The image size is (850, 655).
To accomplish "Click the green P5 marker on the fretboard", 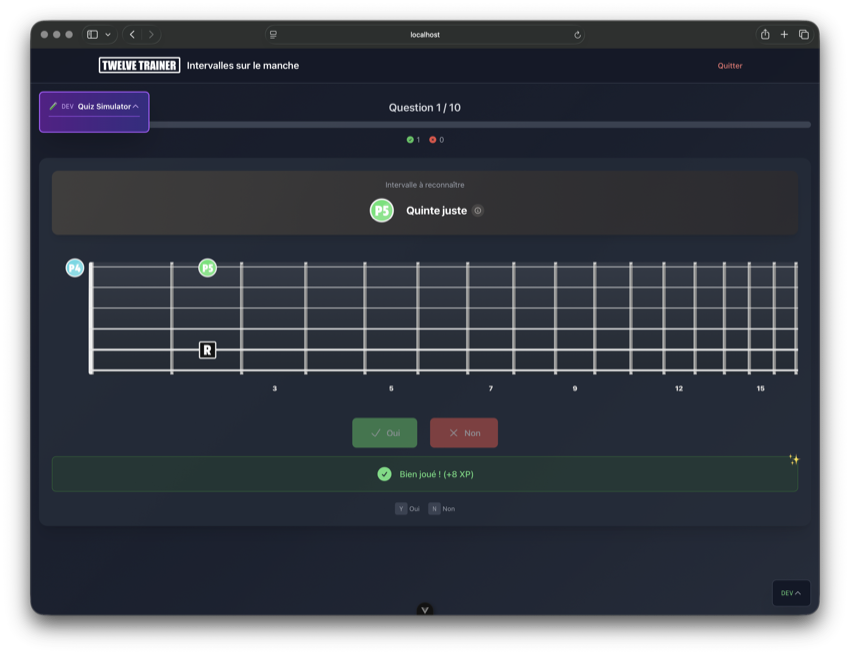I will pyautogui.click(x=207, y=268).
